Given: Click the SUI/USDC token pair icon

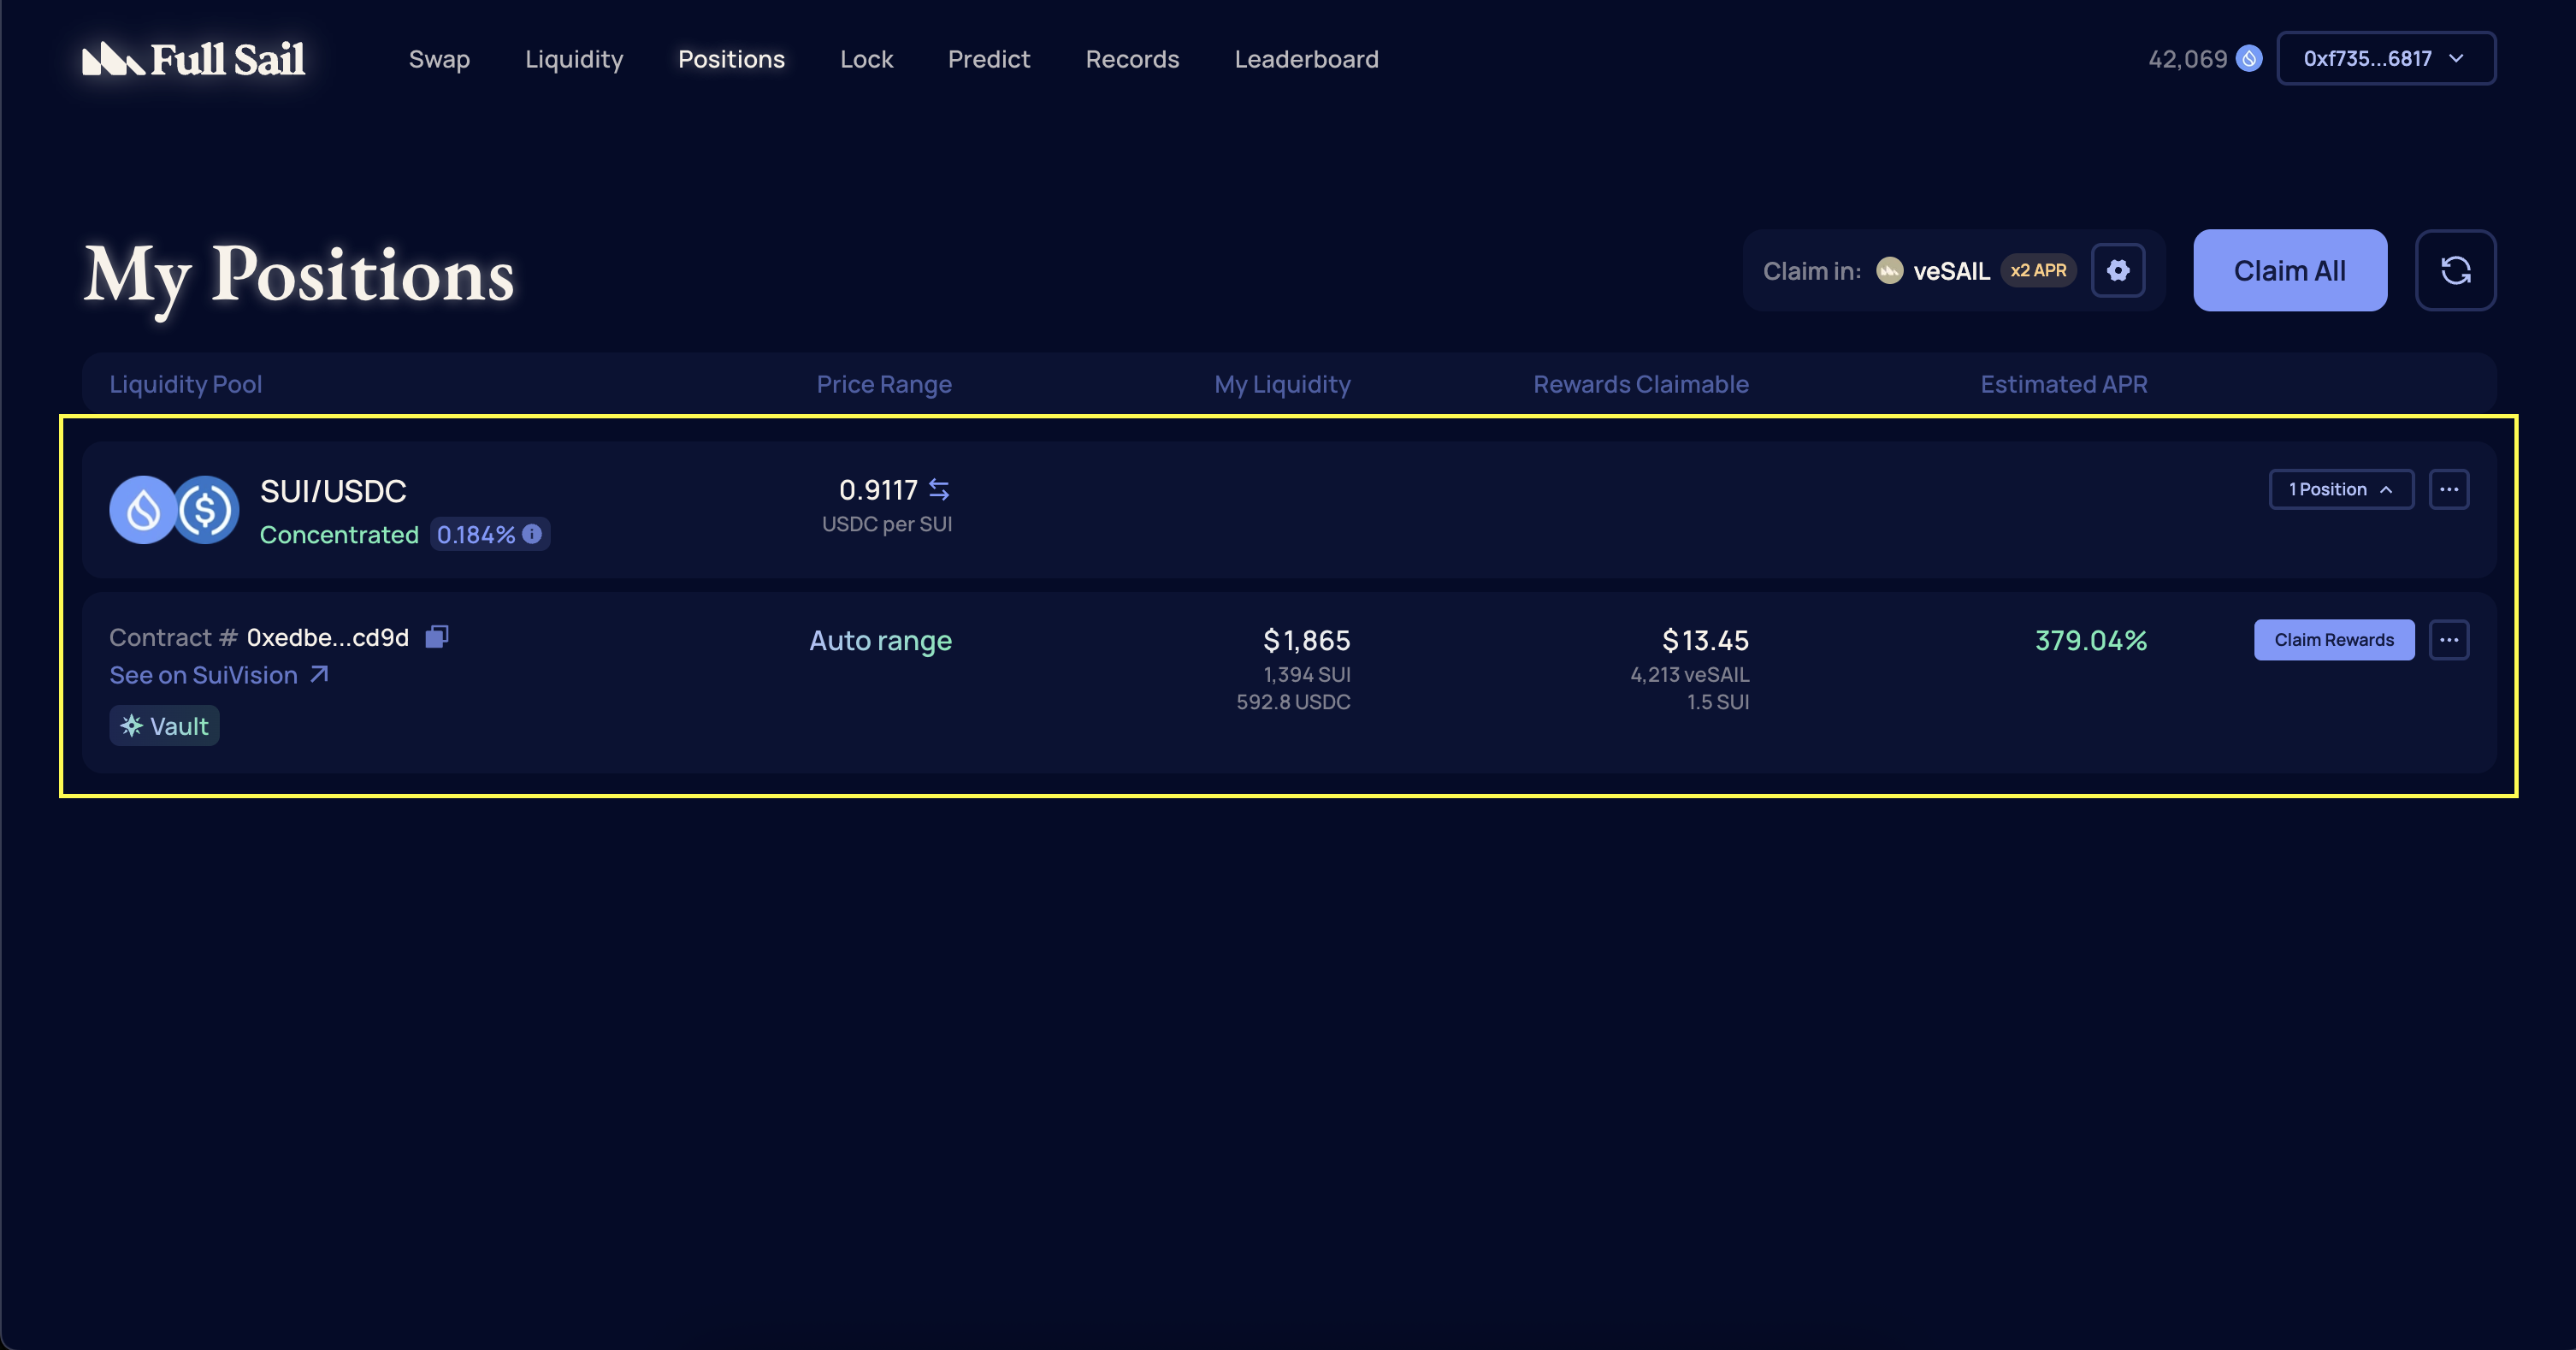Looking at the screenshot, I should (x=174, y=509).
